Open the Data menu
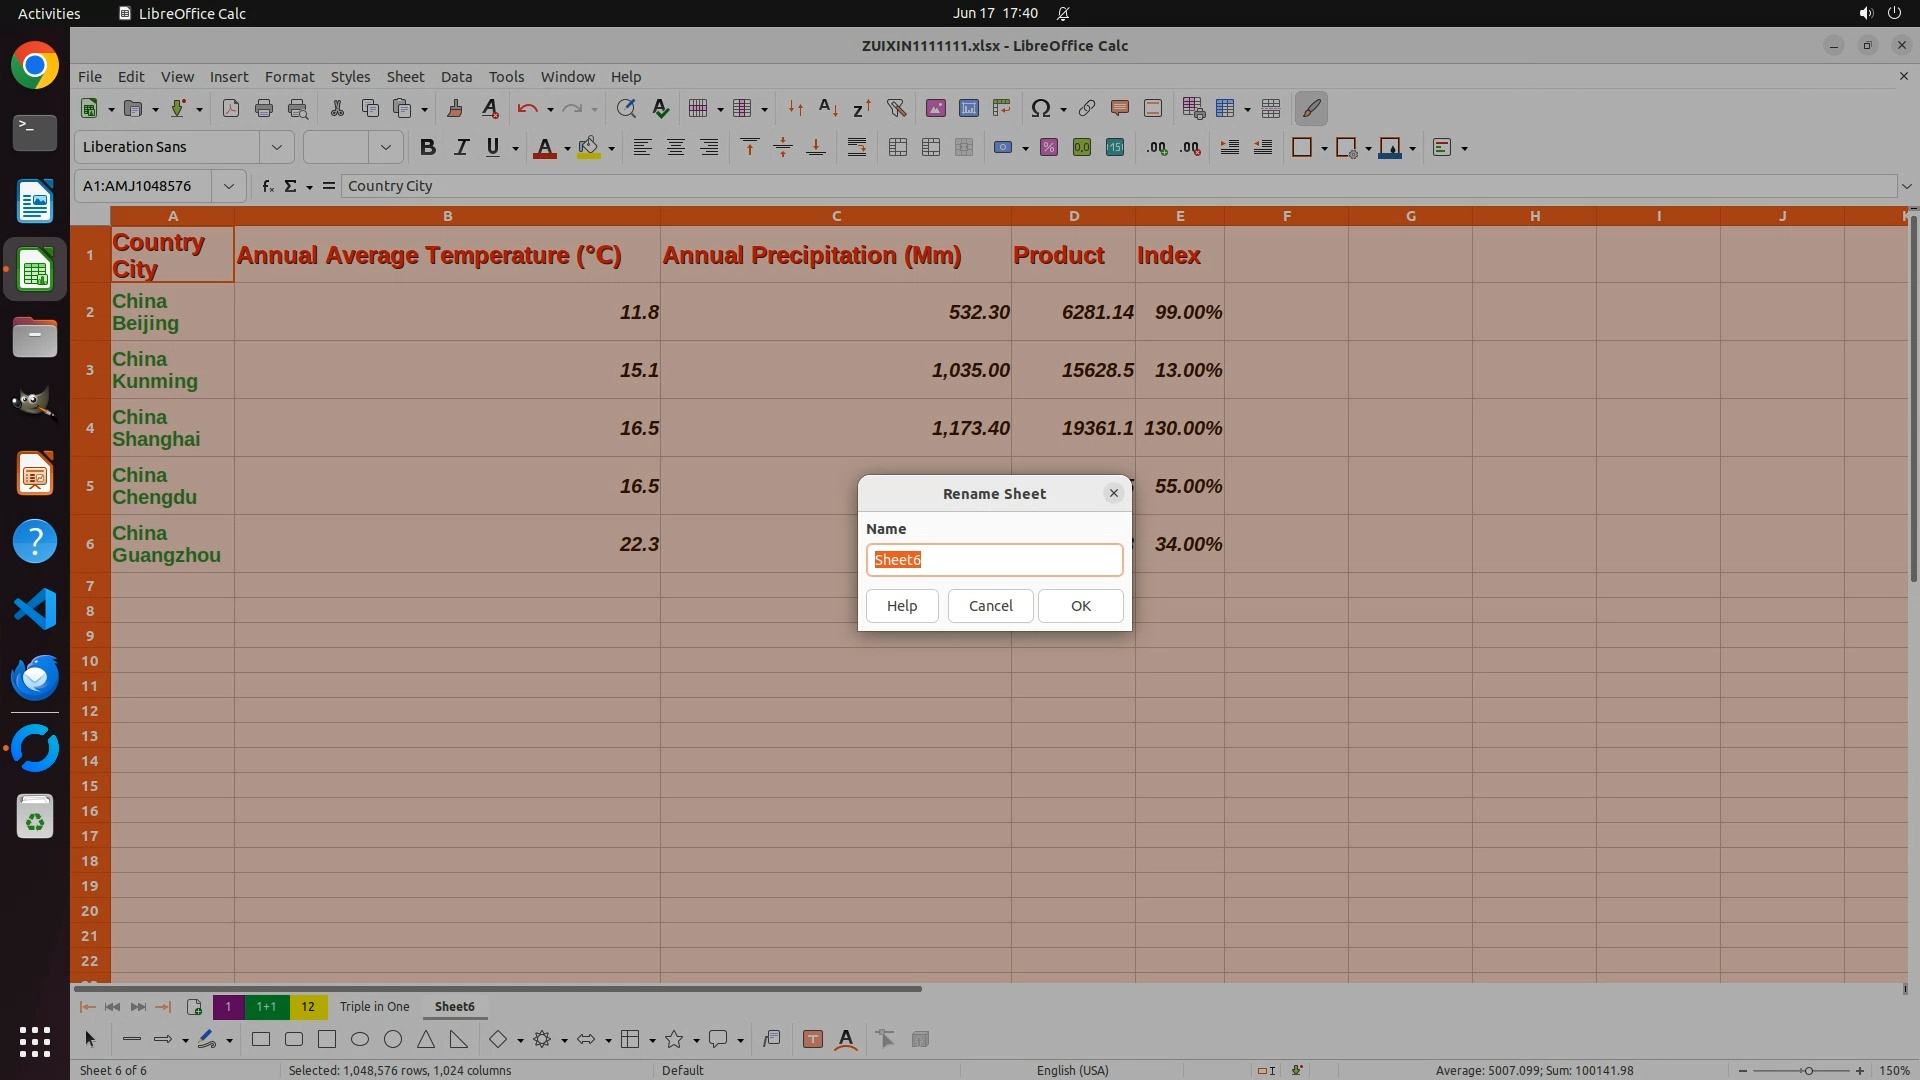The image size is (1920, 1080). (456, 76)
